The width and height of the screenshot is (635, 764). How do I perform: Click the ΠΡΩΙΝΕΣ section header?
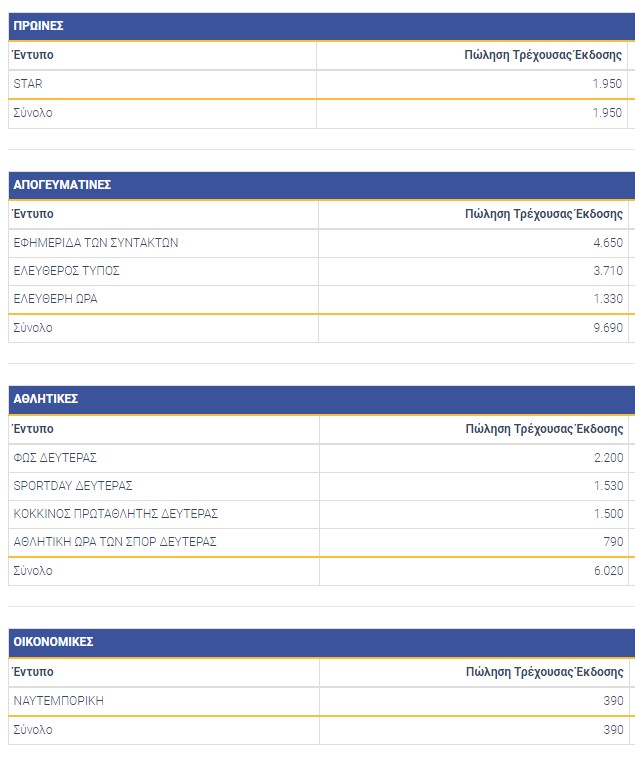(40, 27)
